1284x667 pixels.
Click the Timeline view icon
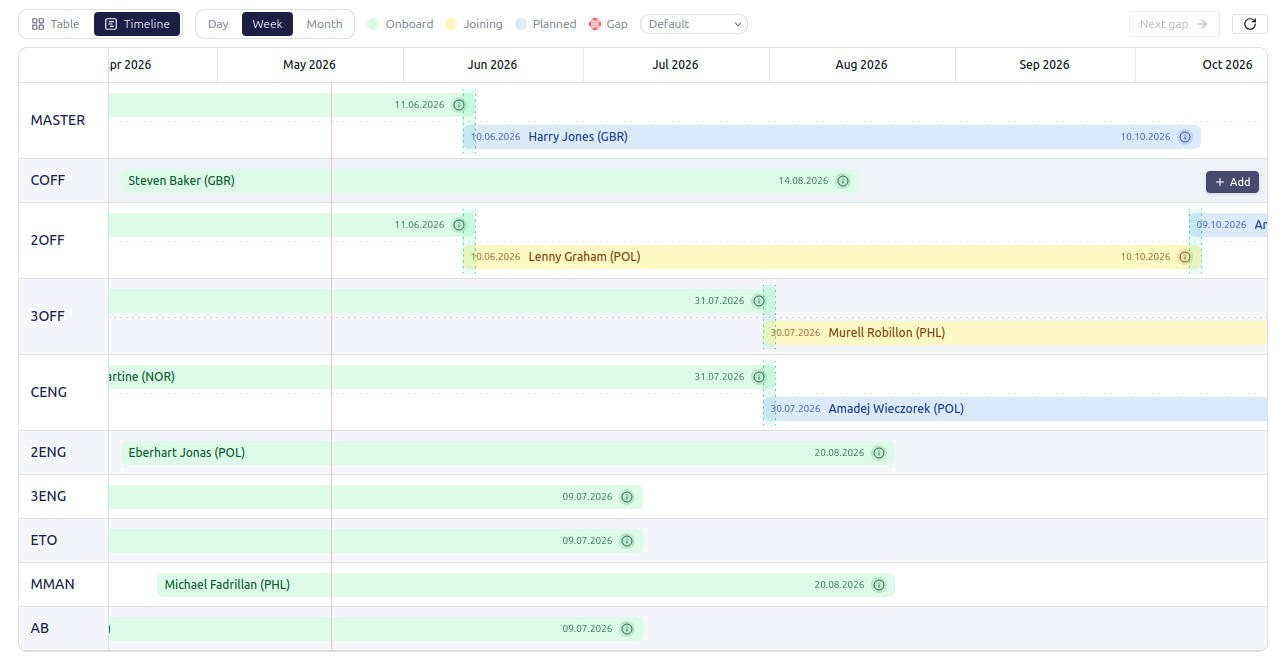tap(111, 24)
